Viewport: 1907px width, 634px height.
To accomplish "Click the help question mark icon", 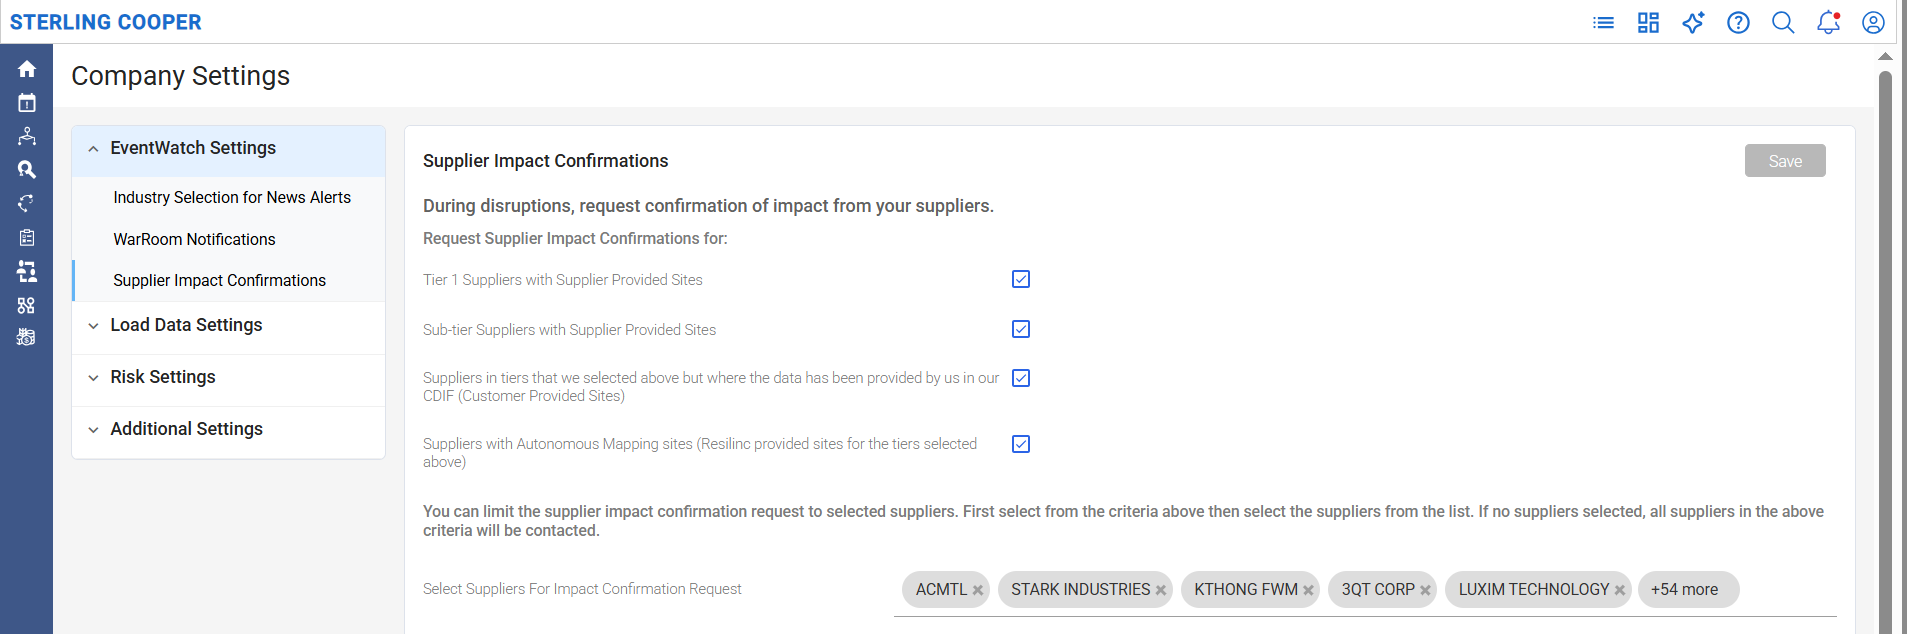I will click(x=1738, y=22).
